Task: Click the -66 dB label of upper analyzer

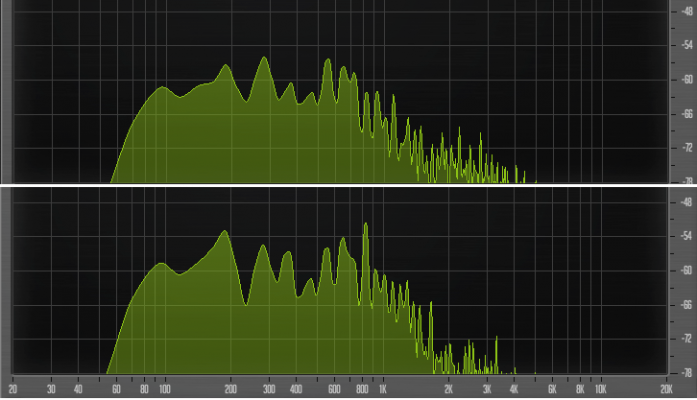Action: tap(687, 114)
